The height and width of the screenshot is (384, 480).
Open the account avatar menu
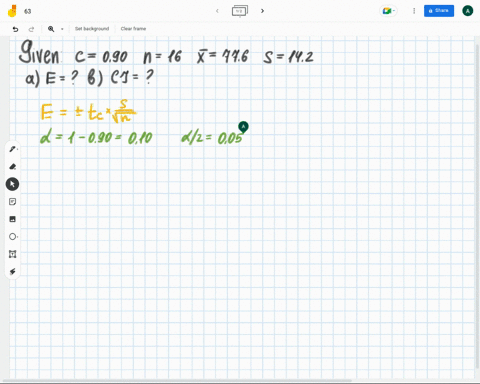pos(468,11)
